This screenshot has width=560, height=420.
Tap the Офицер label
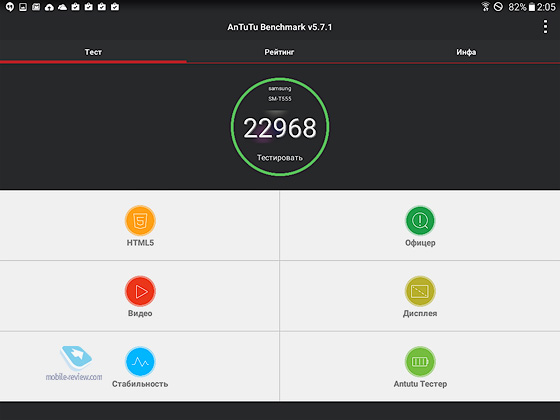click(x=420, y=243)
